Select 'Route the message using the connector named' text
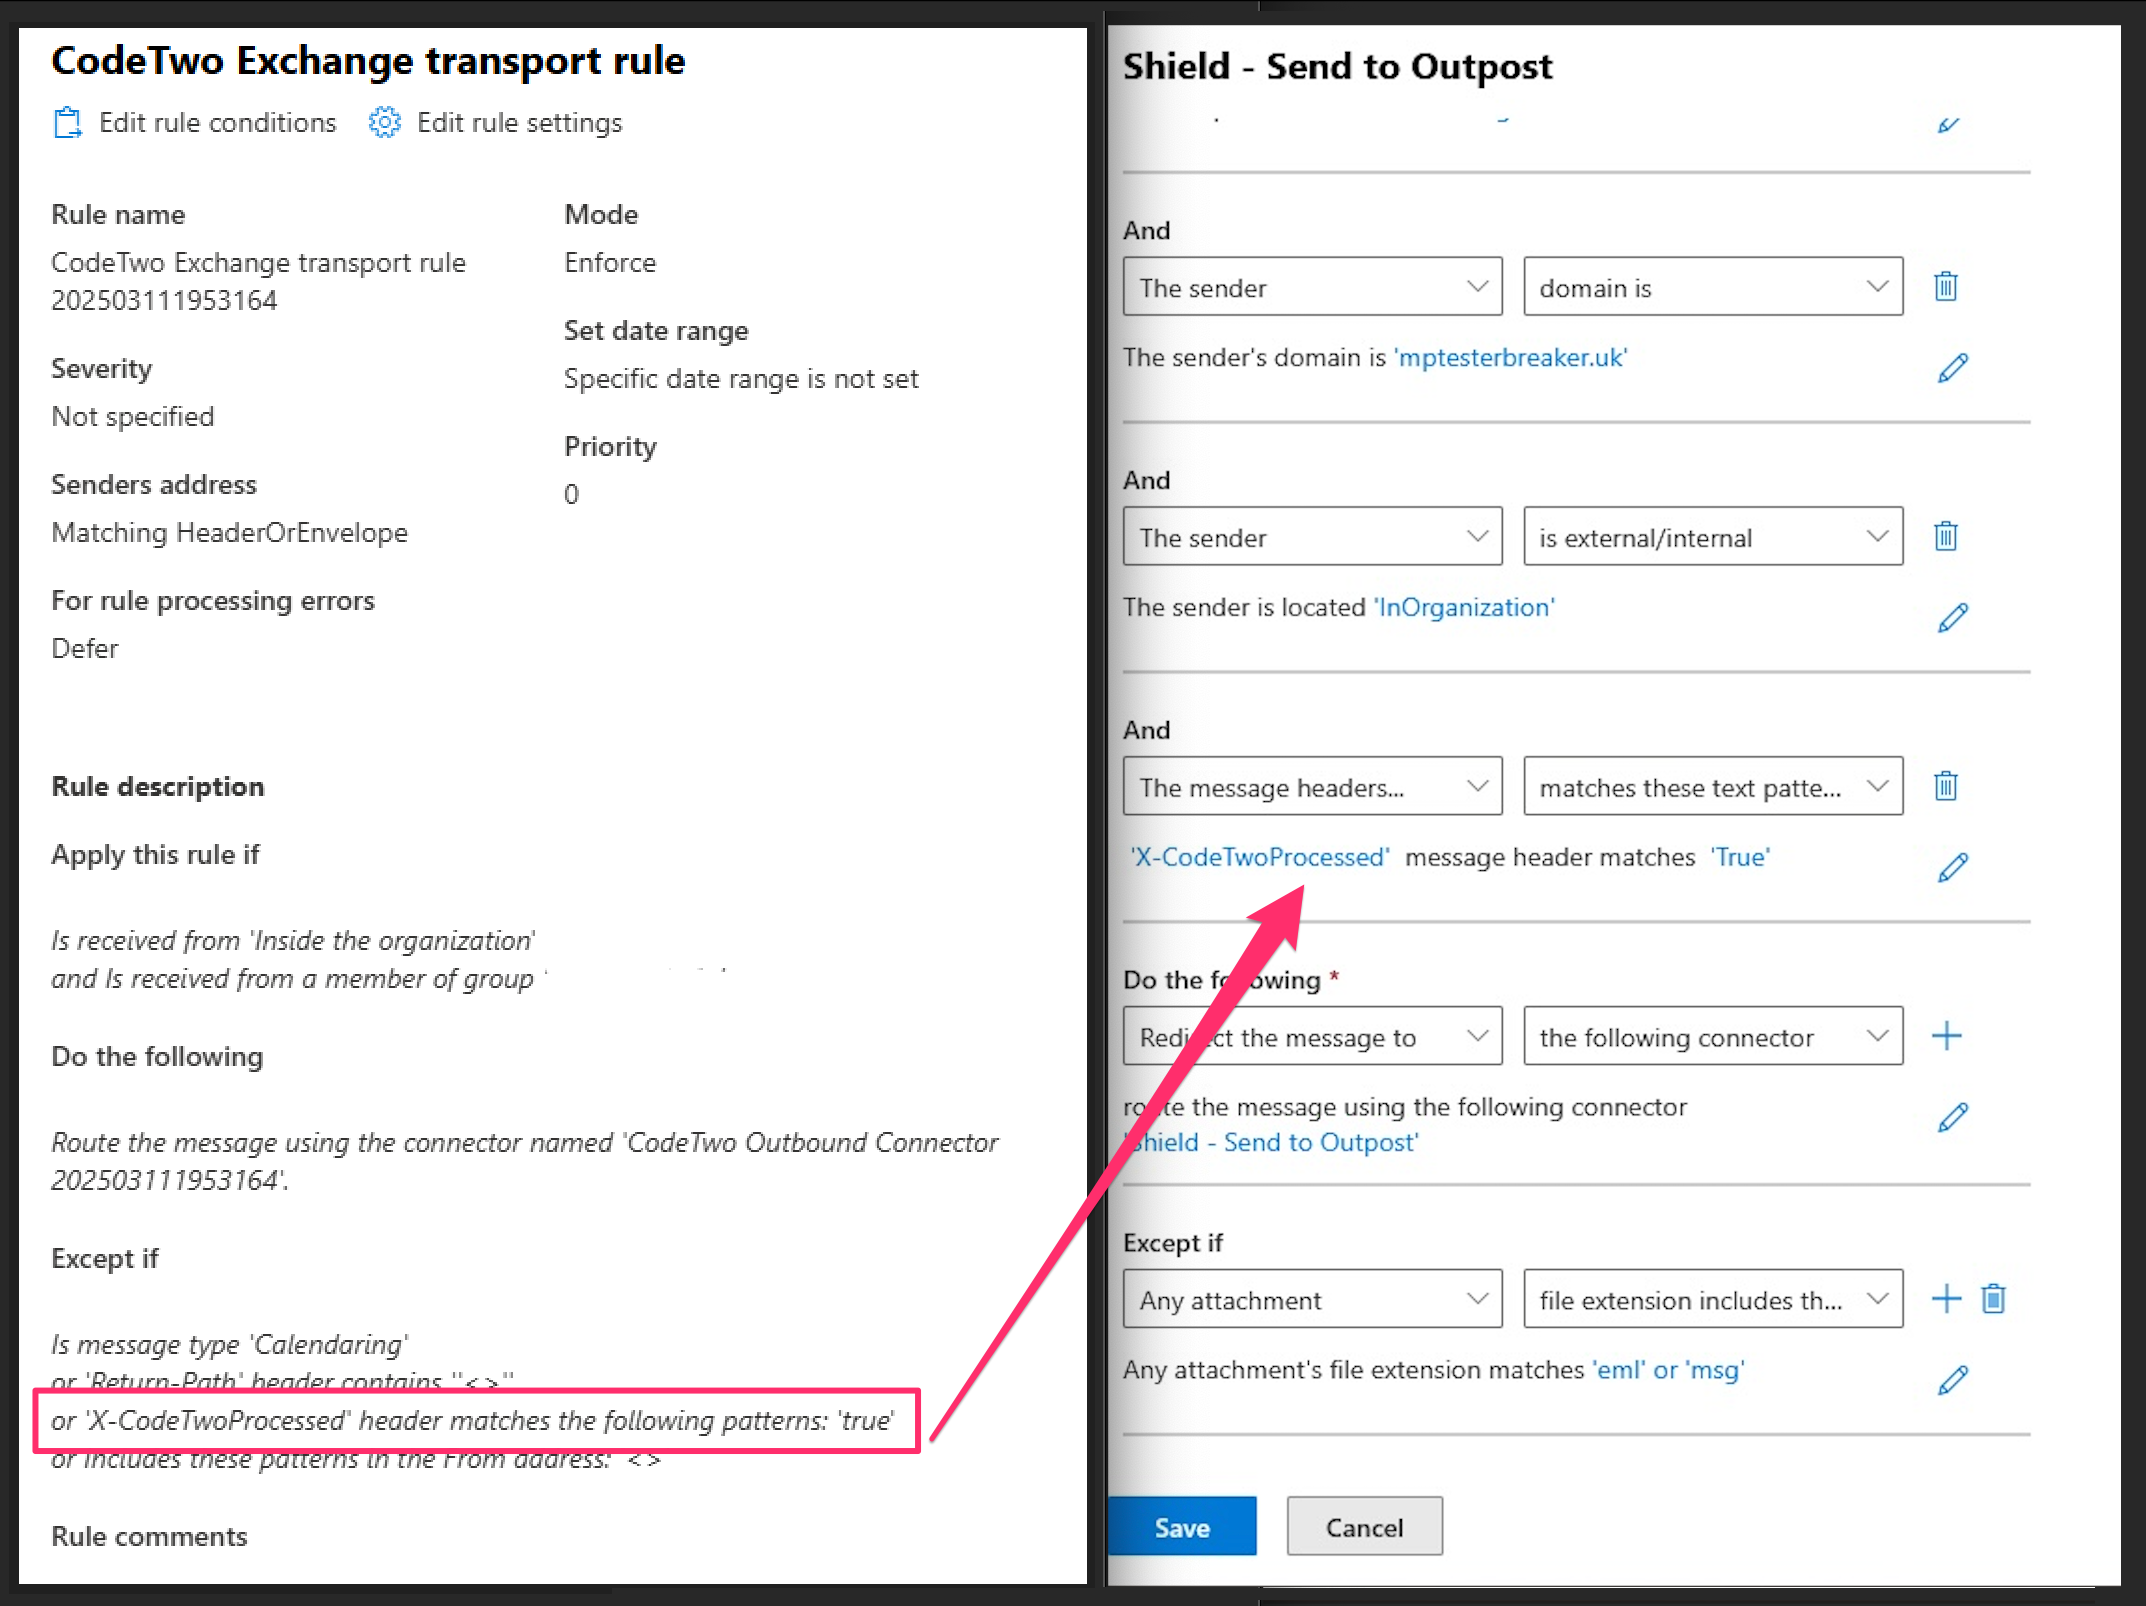The image size is (2146, 1606). (332, 1143)
